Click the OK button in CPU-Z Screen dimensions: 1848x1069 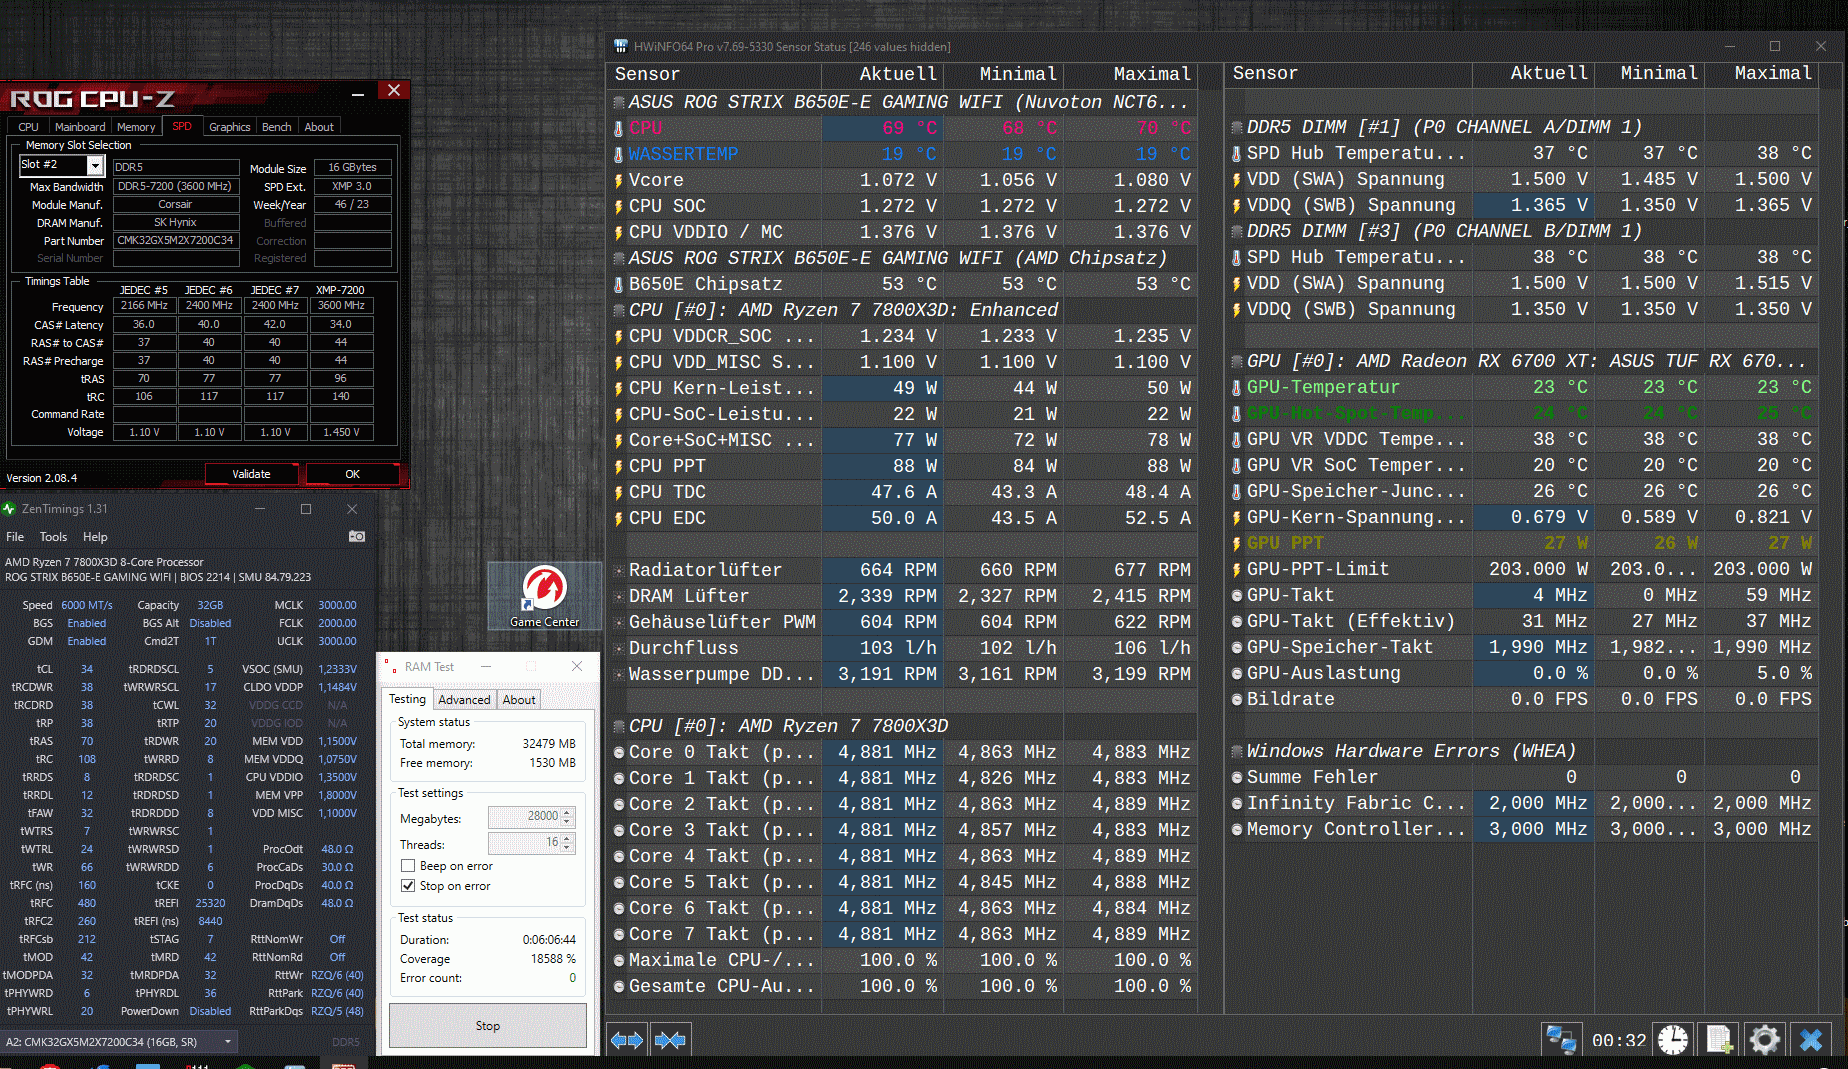[353, 474]
